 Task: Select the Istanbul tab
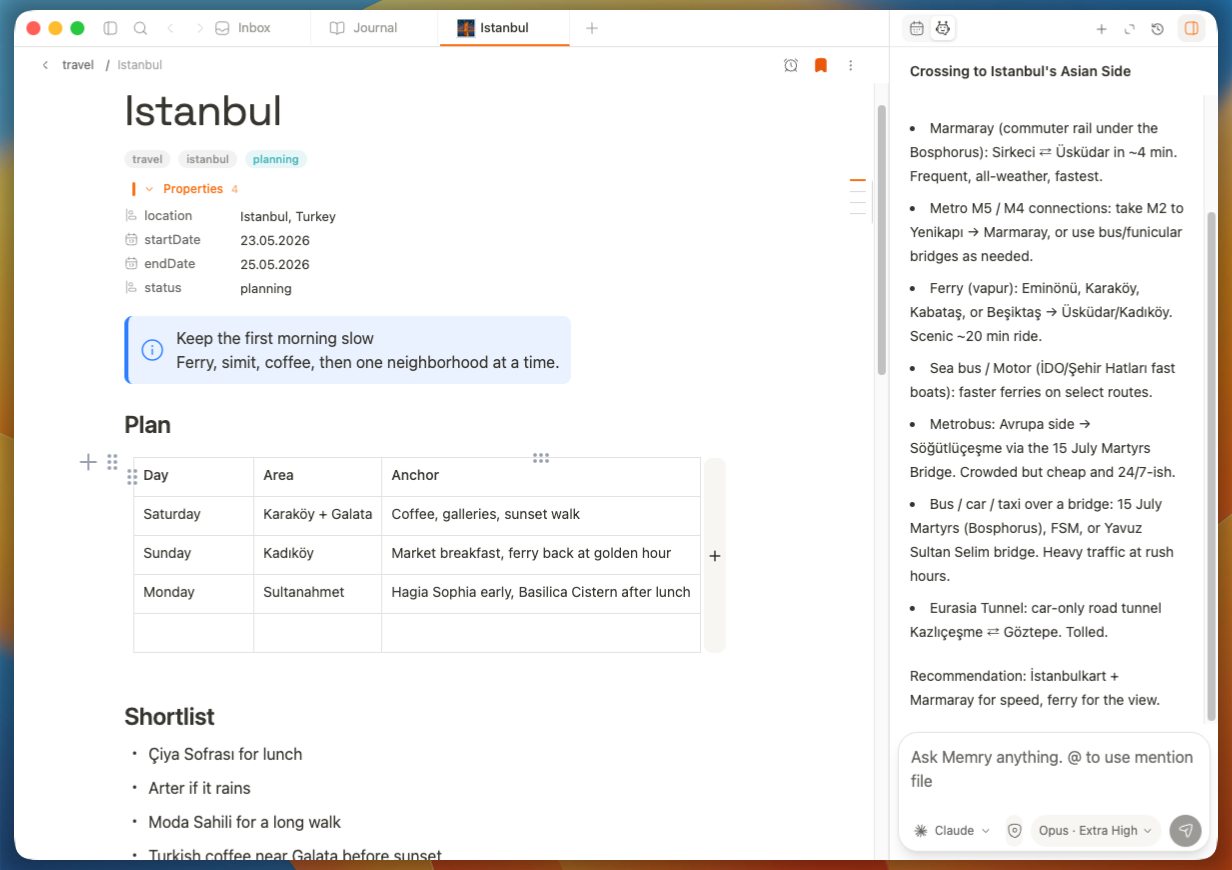504,28
